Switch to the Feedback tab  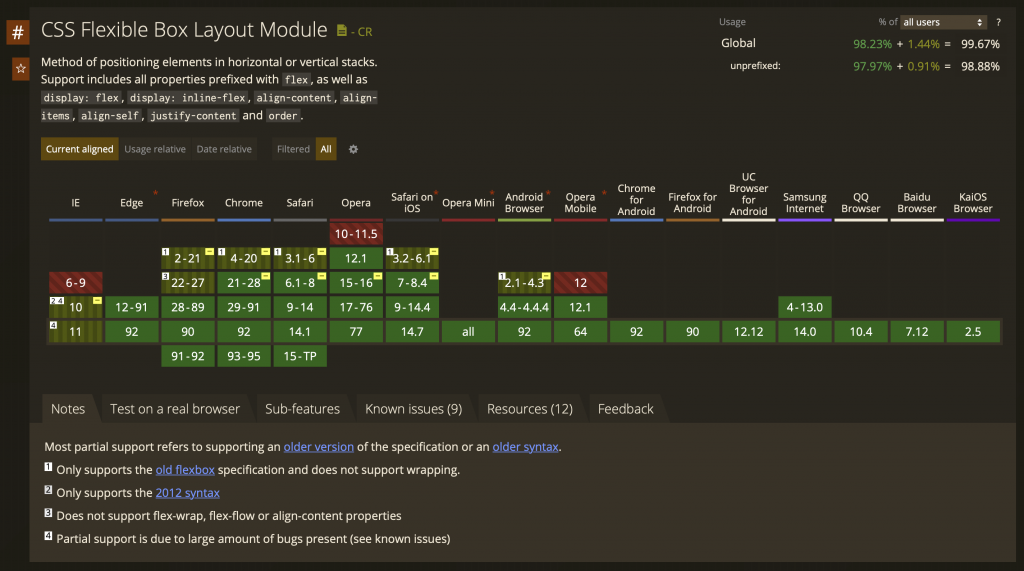tap(626, 409)
